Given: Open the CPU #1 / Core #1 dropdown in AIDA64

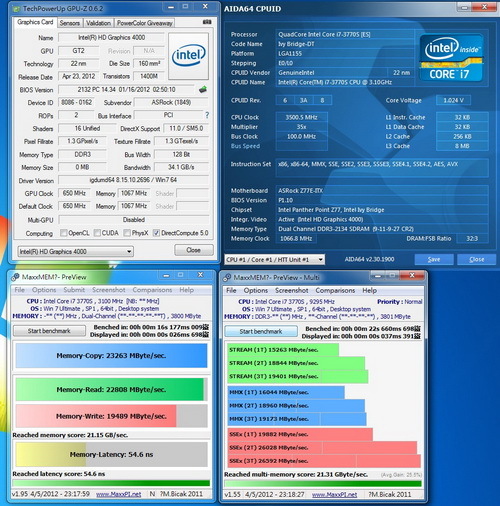Looking at the screenshot, I should [274, 259].
